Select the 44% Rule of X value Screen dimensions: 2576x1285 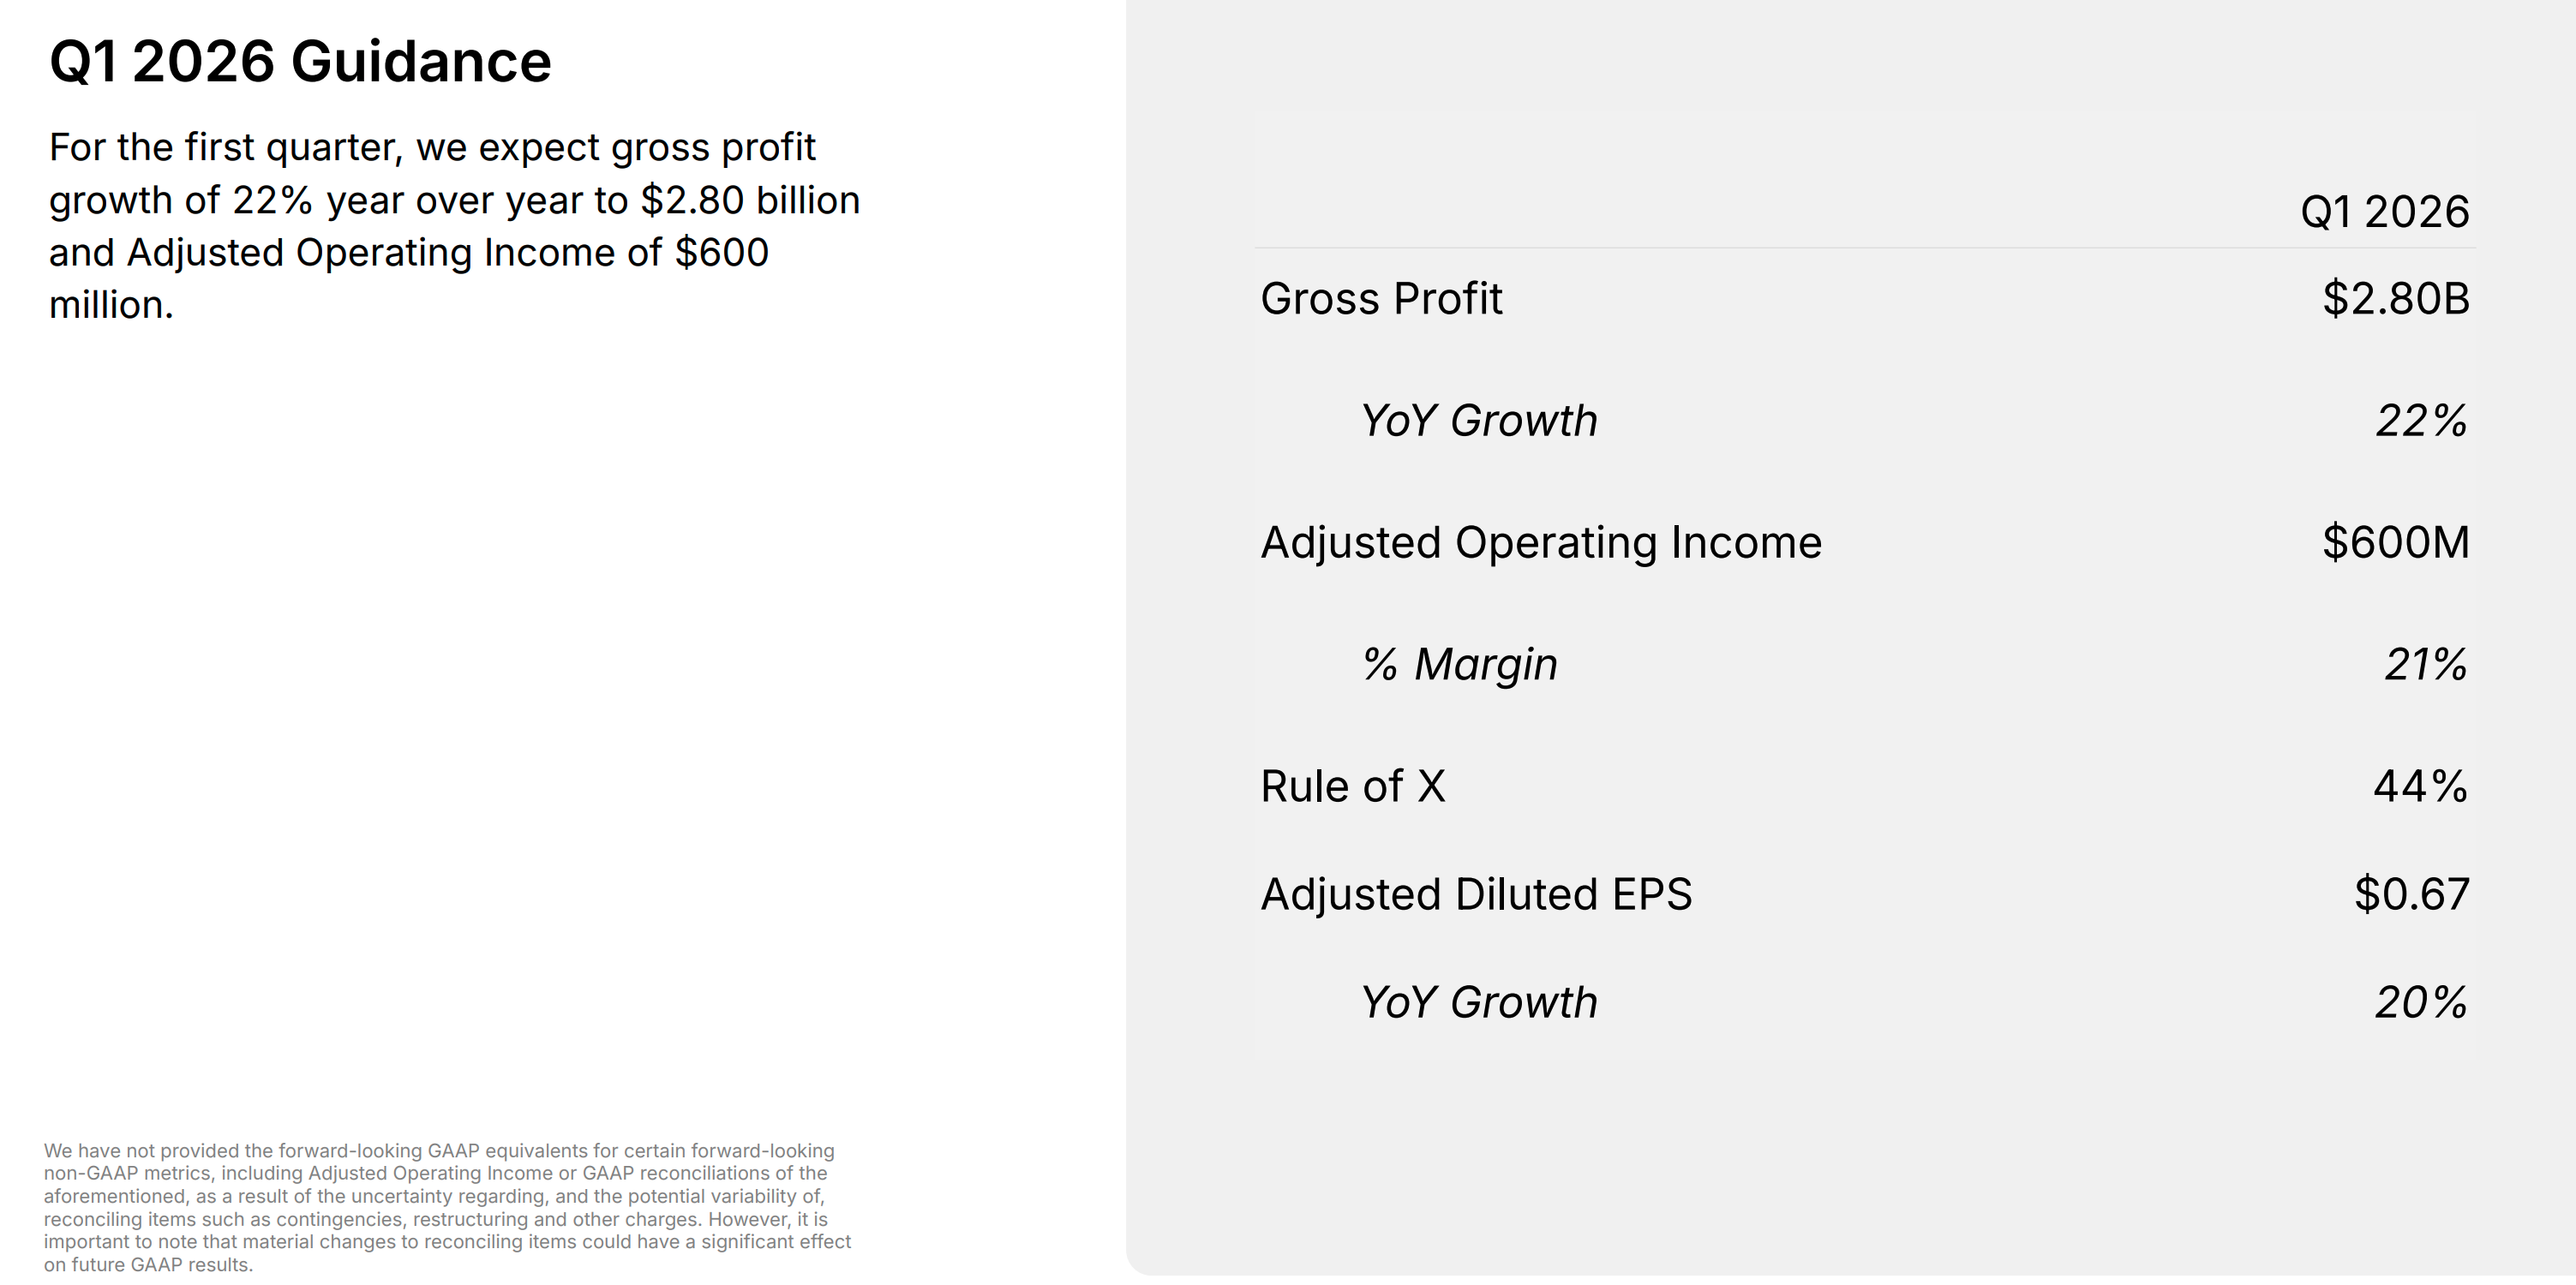pos(2420,787)
